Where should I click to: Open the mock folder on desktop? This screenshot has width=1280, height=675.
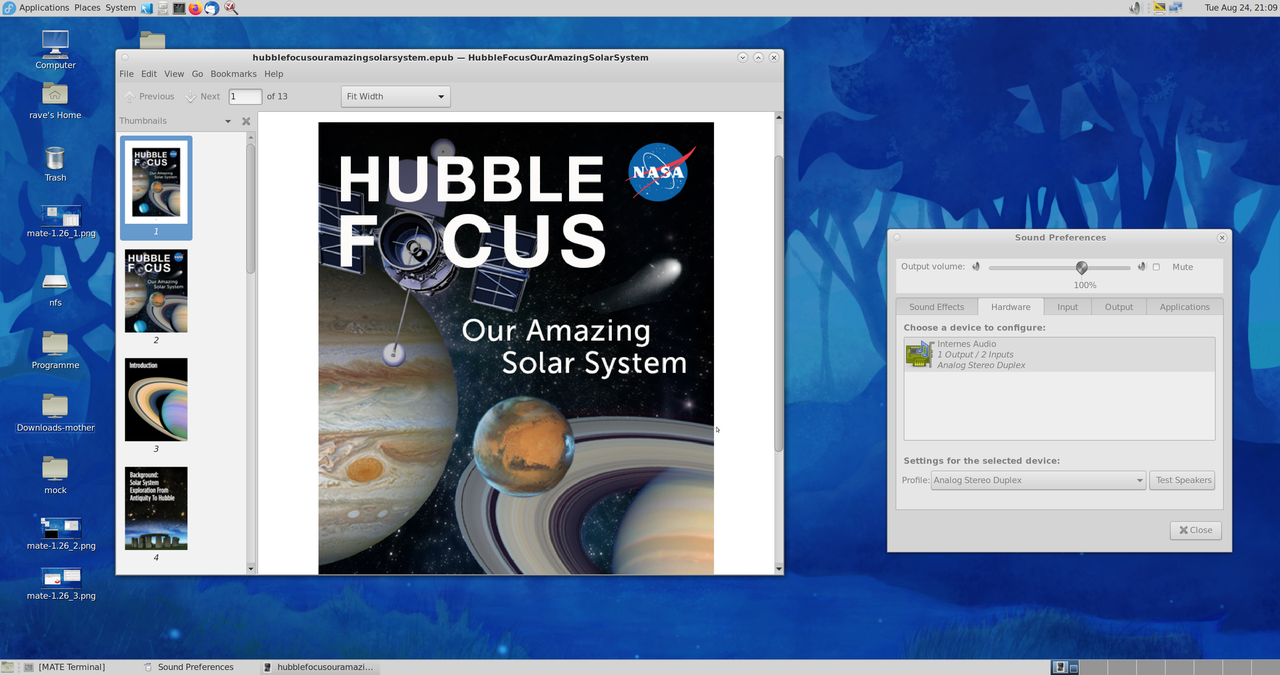click(x=55, y=468)
